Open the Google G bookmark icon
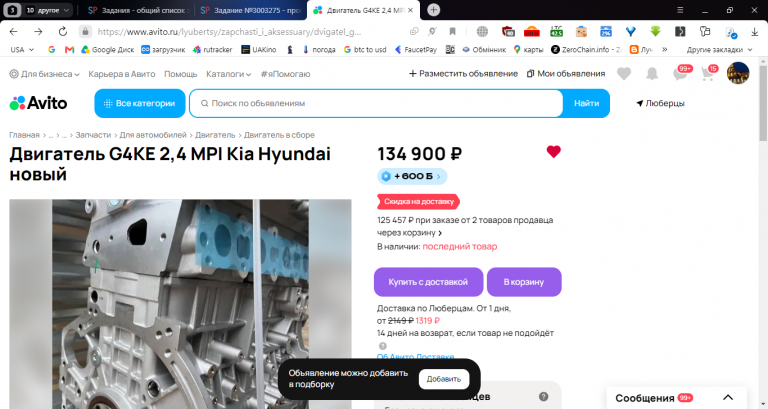The width and height of the screenshot is (768, 409). pyautogui.click(x=51, y=49)
